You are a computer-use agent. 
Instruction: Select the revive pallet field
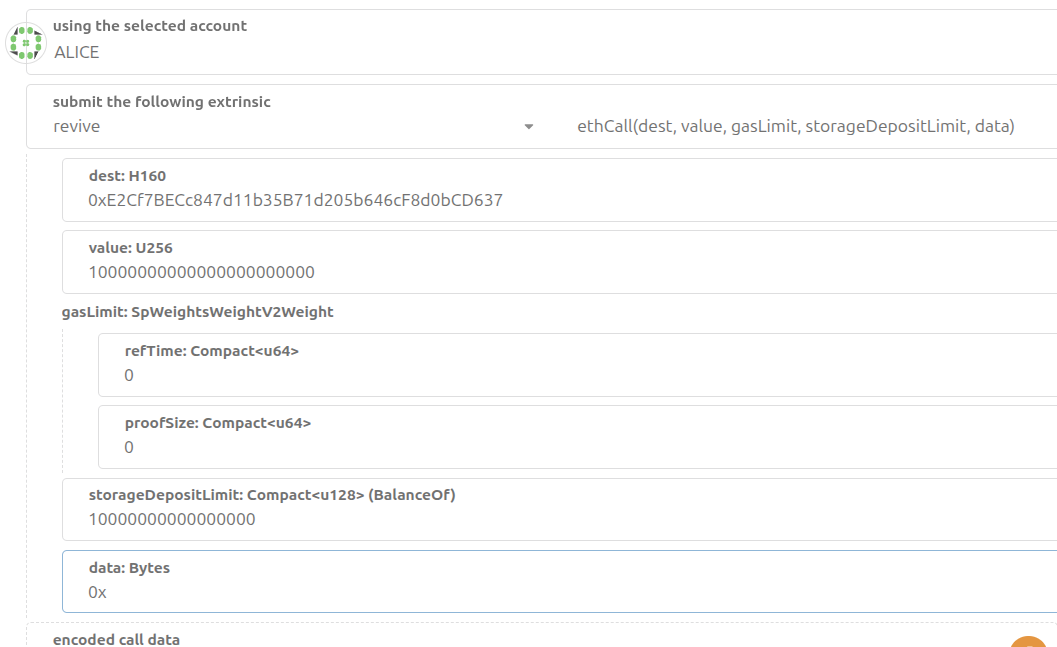click(x=280, y=127)
